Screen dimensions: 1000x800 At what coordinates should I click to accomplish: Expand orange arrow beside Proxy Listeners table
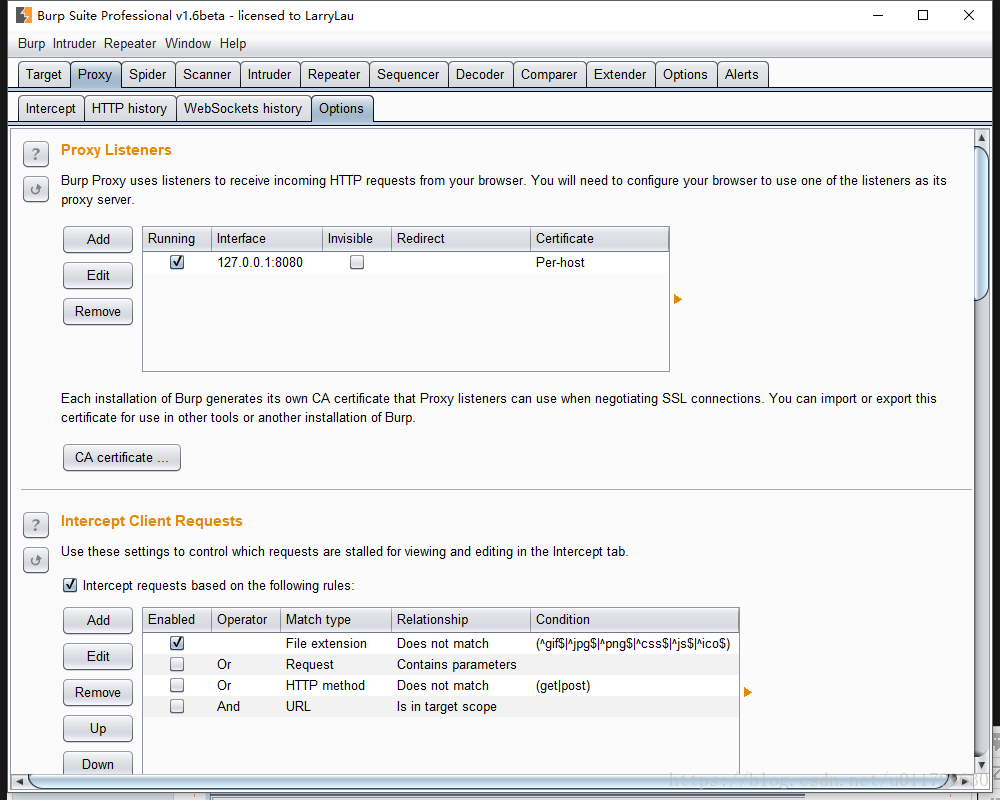point(678,299)
